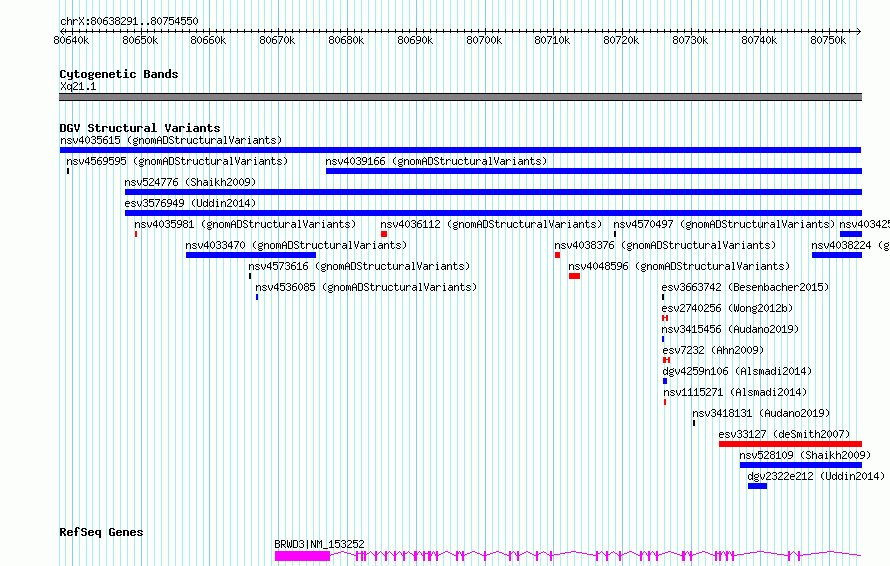Screen dimensions: 890x566
Task: Select the nsv524776 (Shaikh2009) label
Action: coord(190,182)
